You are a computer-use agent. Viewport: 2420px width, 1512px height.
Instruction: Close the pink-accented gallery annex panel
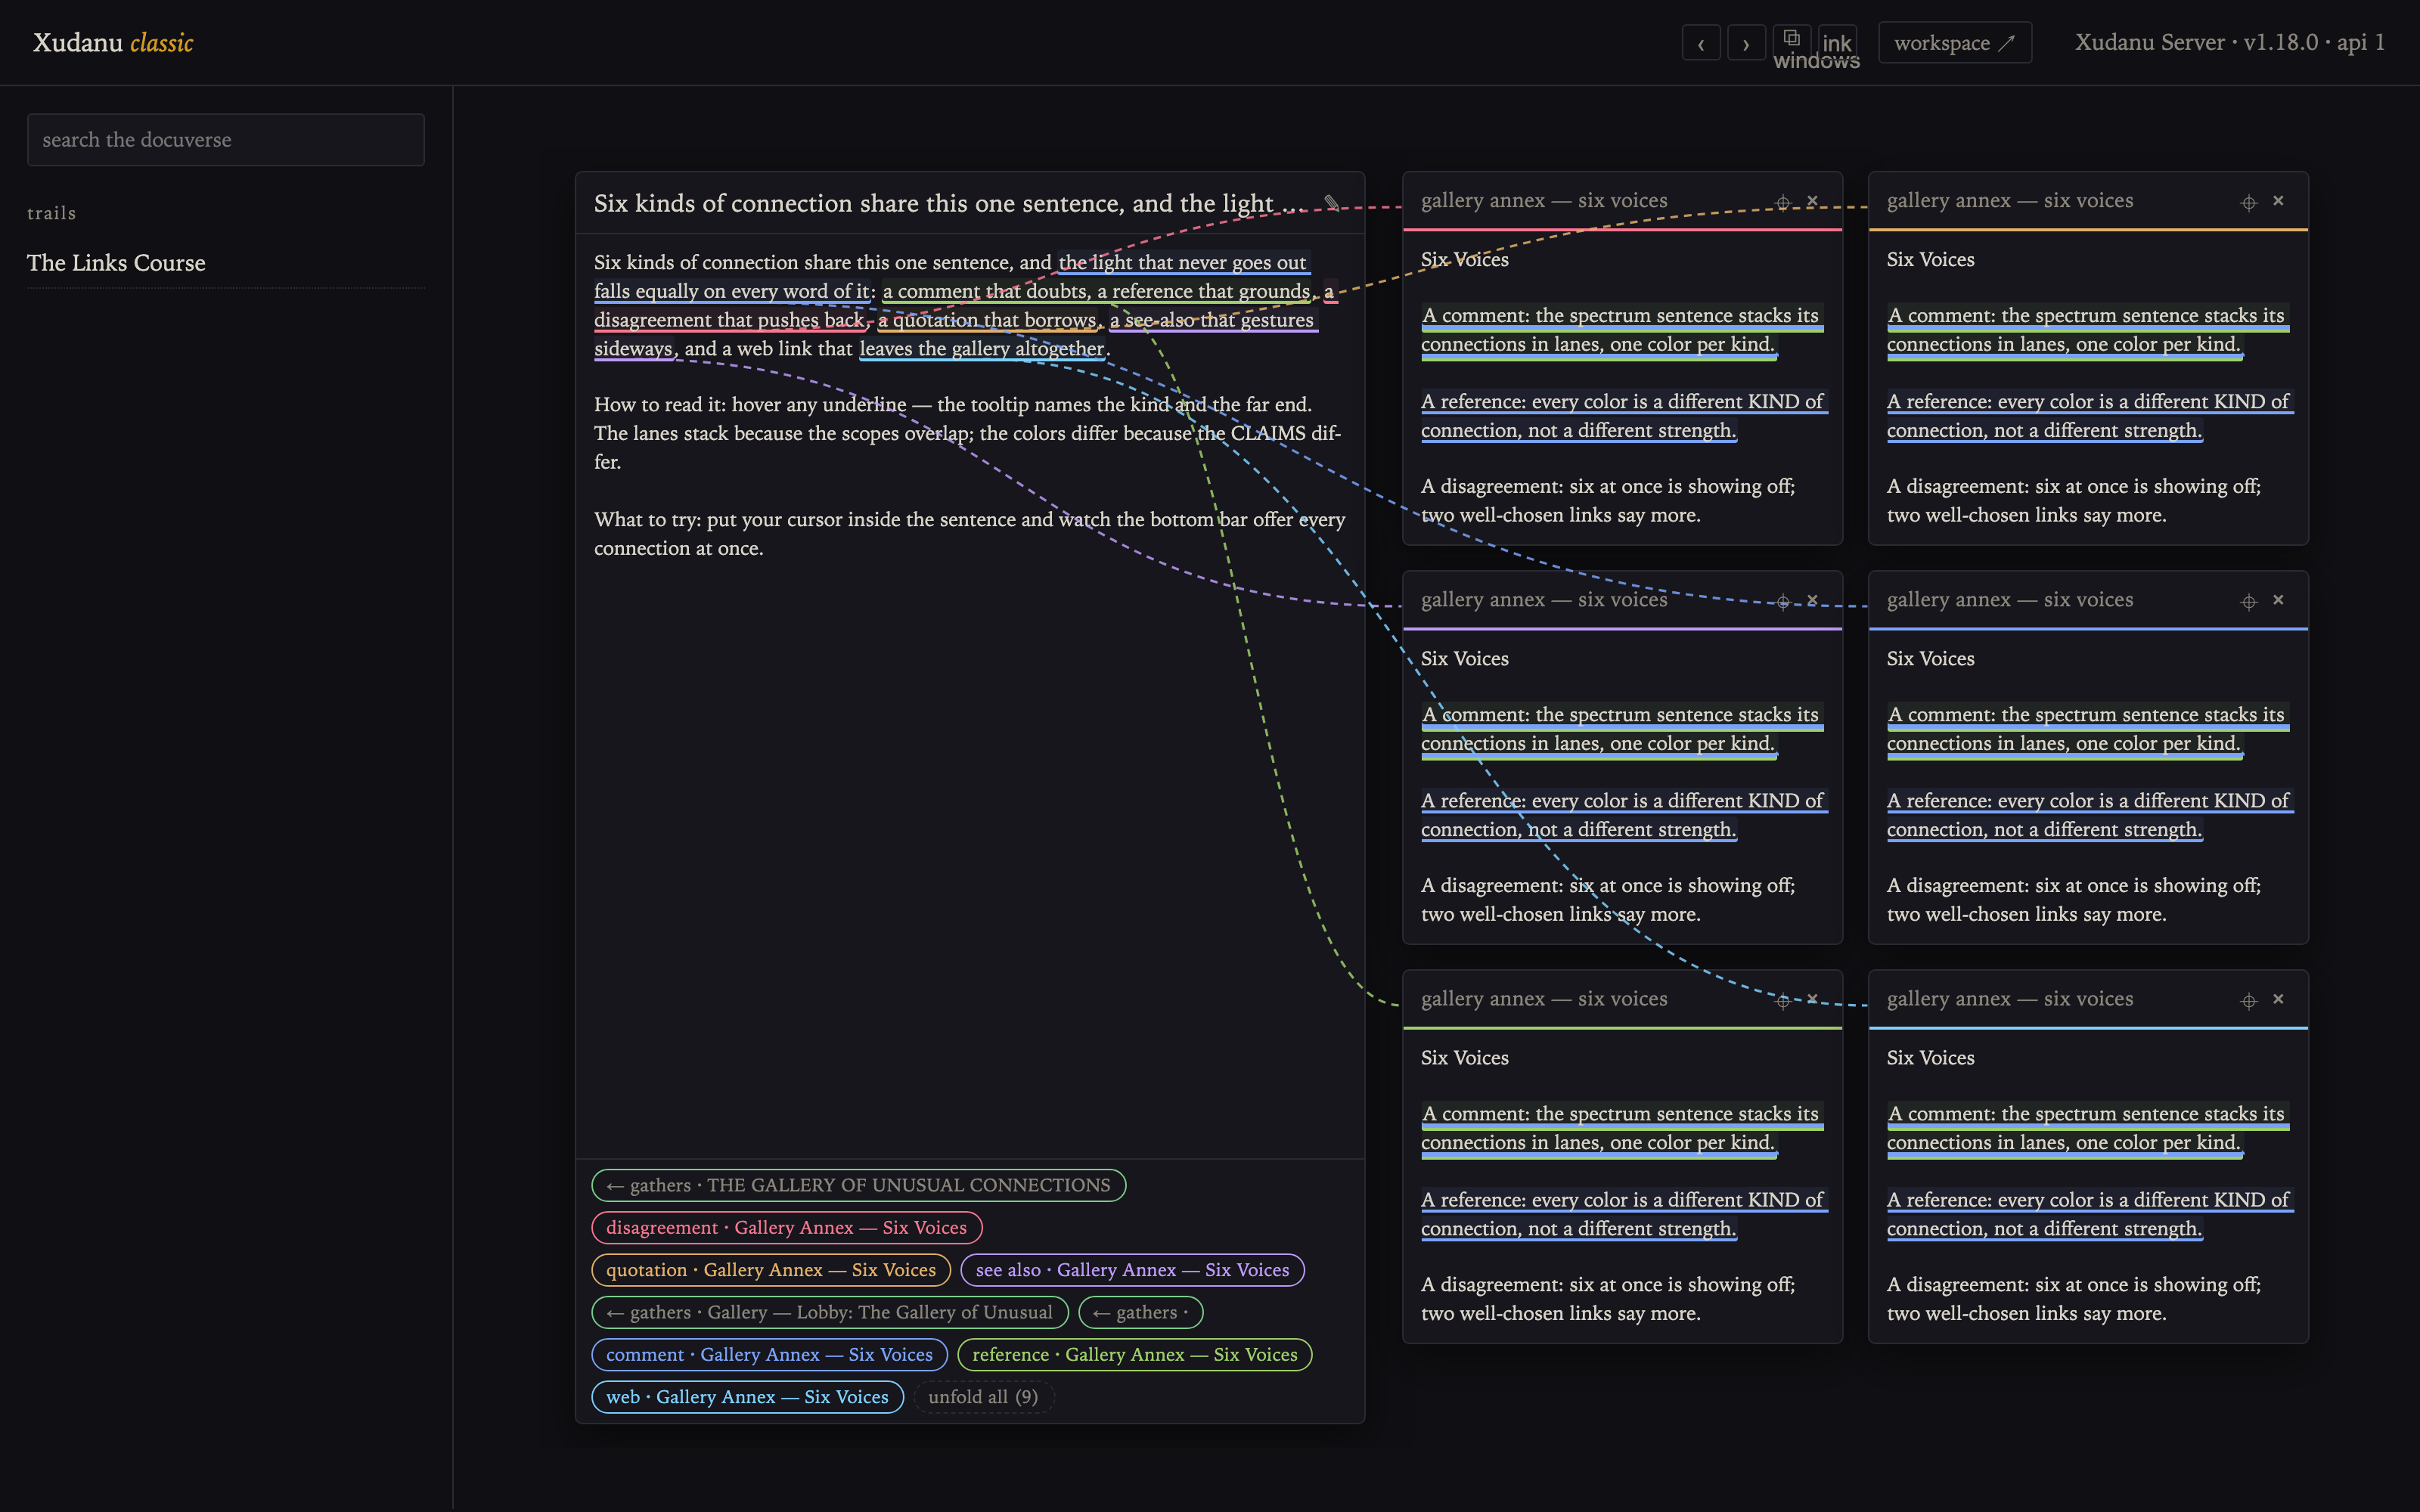(1812, 201)
